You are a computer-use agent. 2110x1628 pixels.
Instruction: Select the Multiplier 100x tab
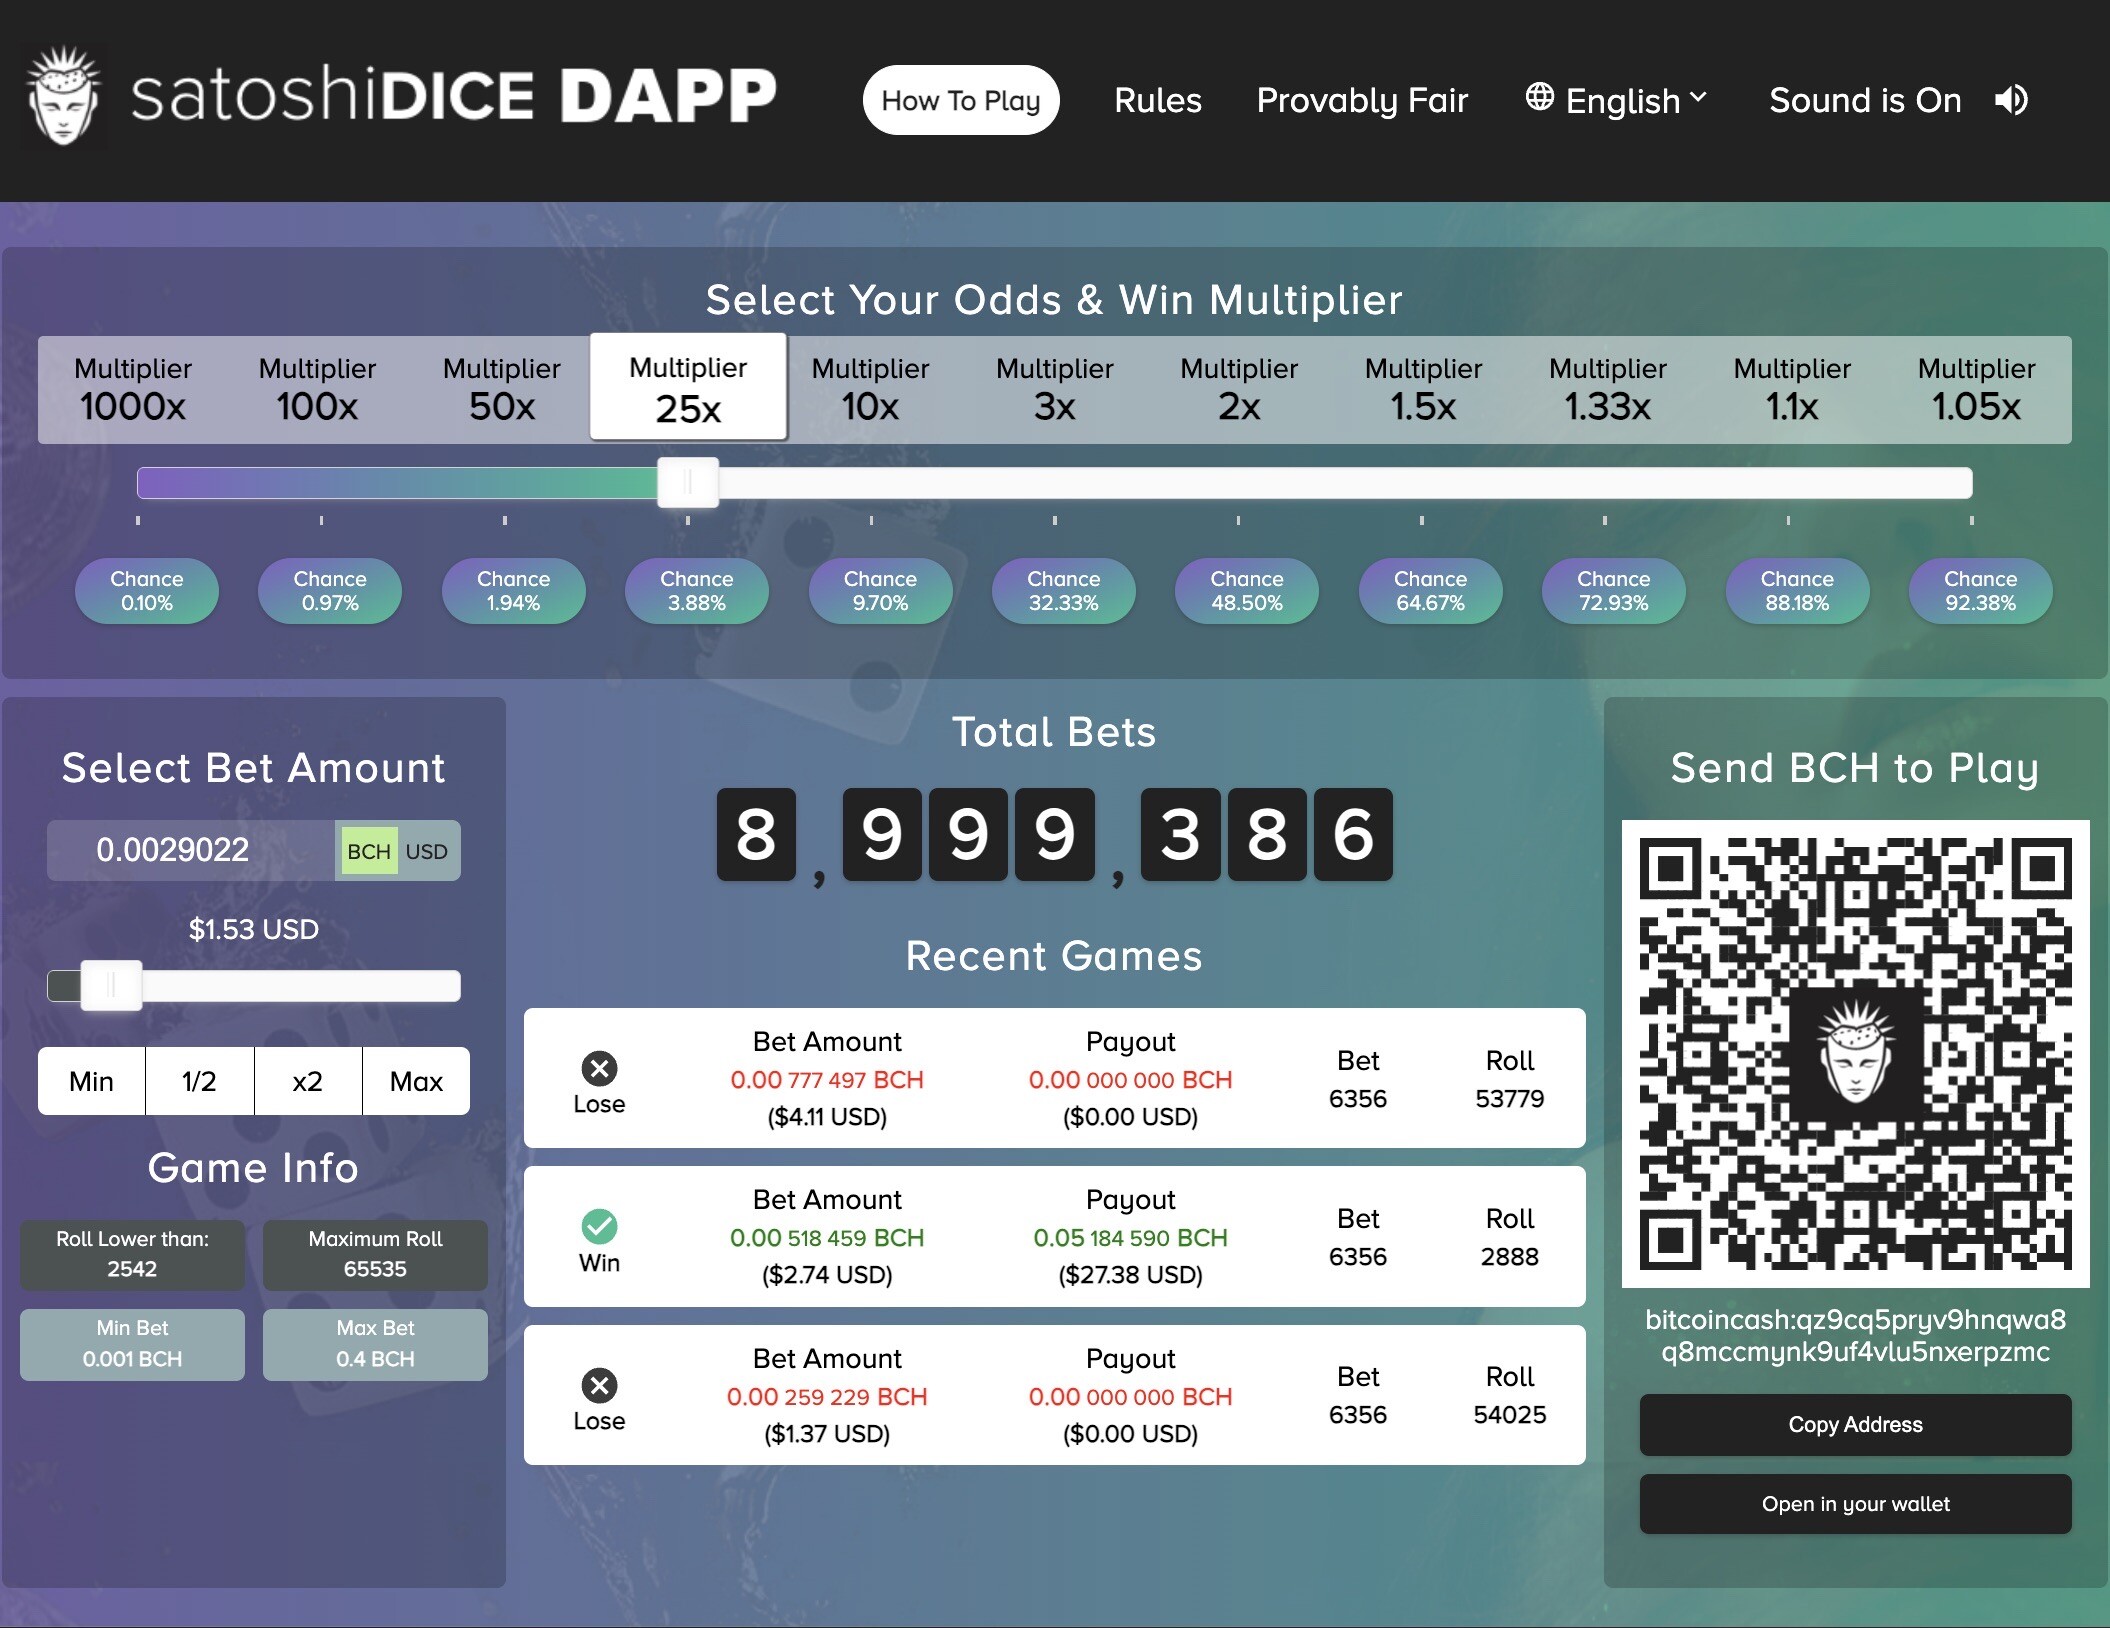pyautogui.click(x=317, y=390)
